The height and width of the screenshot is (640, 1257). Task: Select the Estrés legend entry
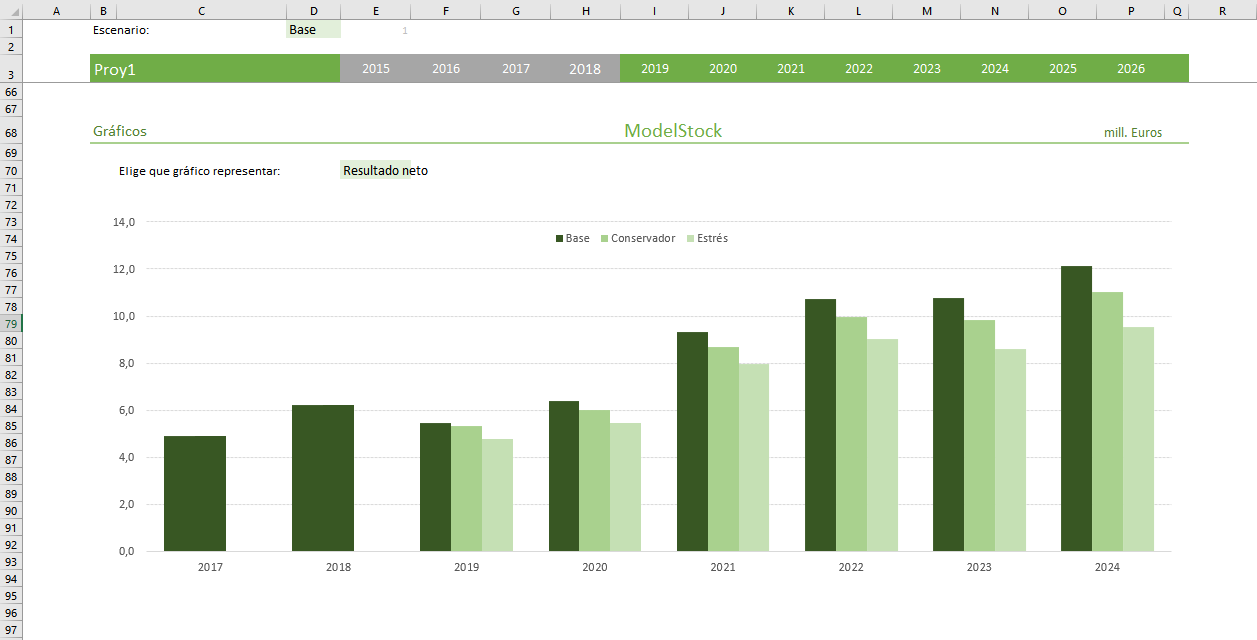707,239
